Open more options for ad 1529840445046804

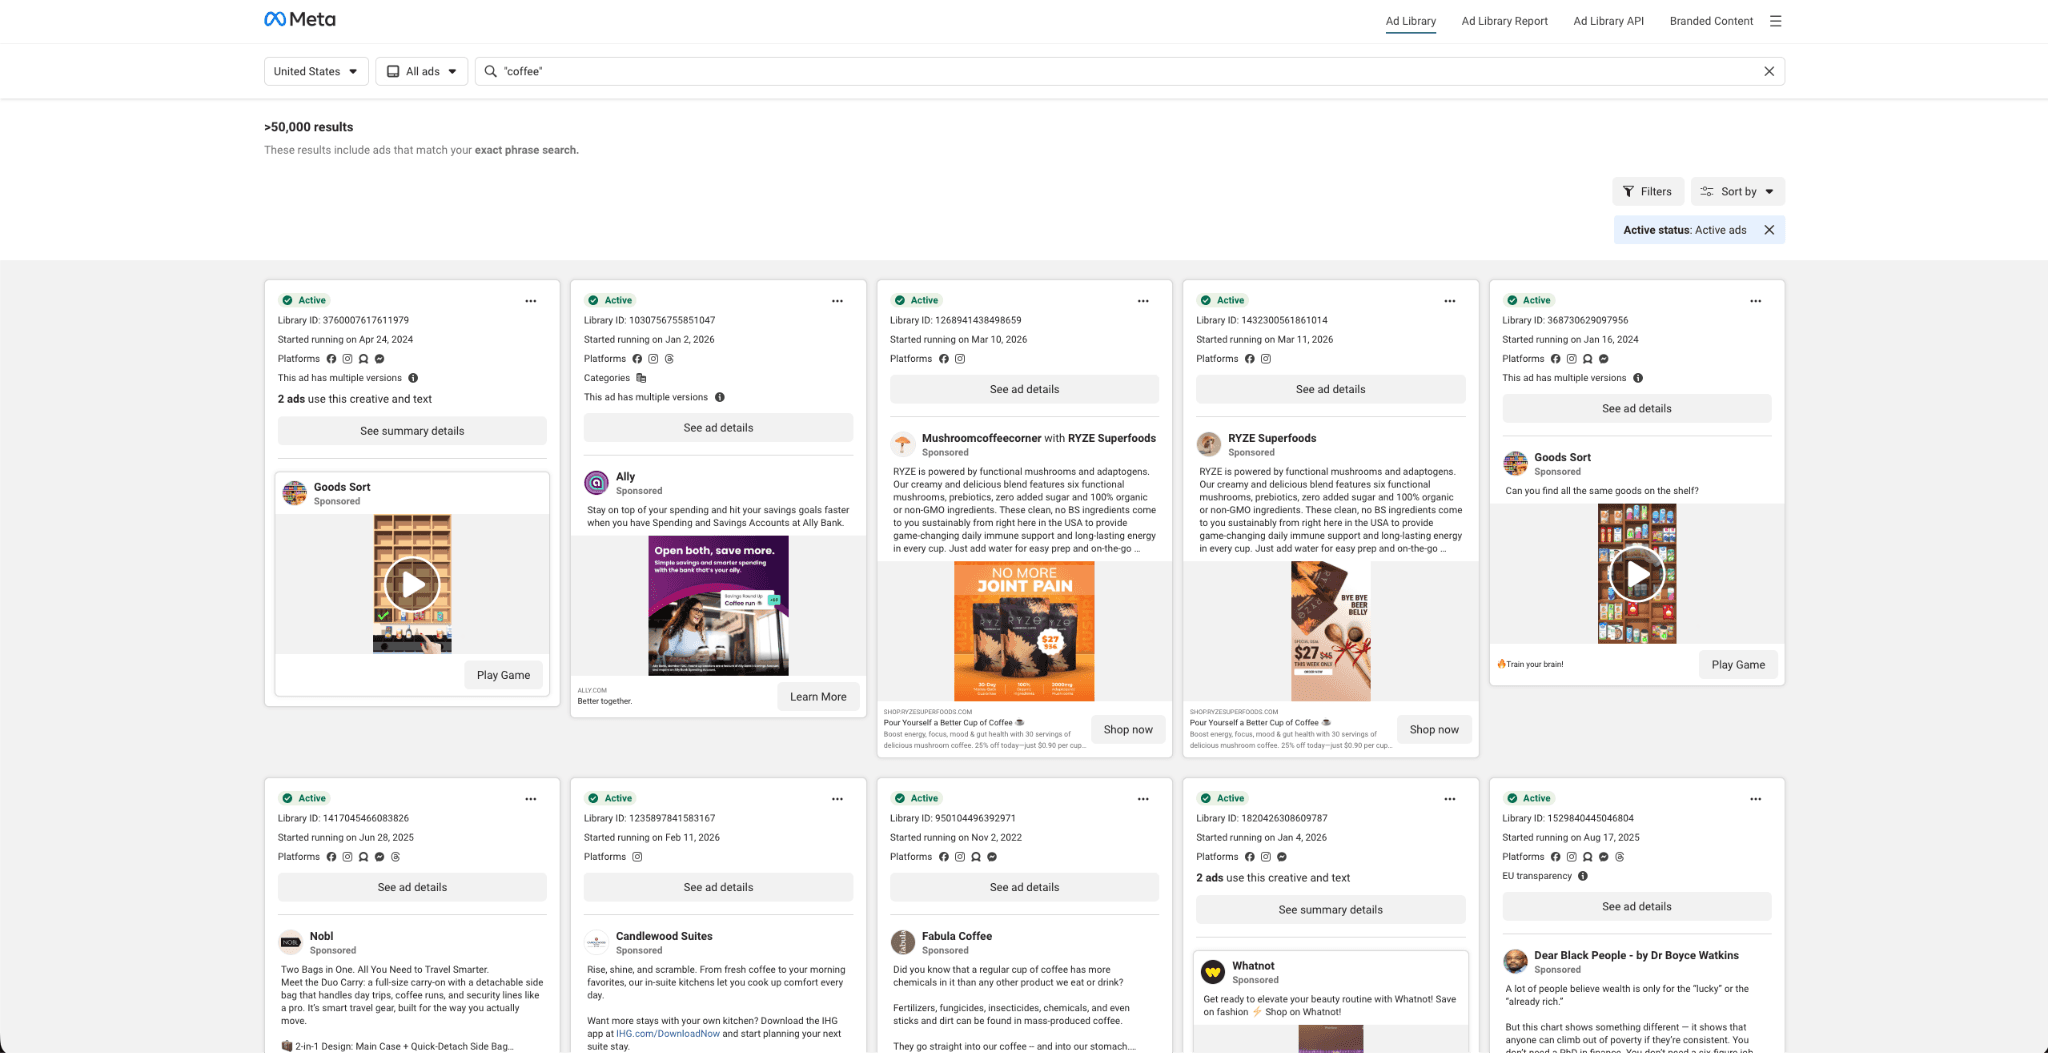pyautogui.click(x=1756, y=799)
